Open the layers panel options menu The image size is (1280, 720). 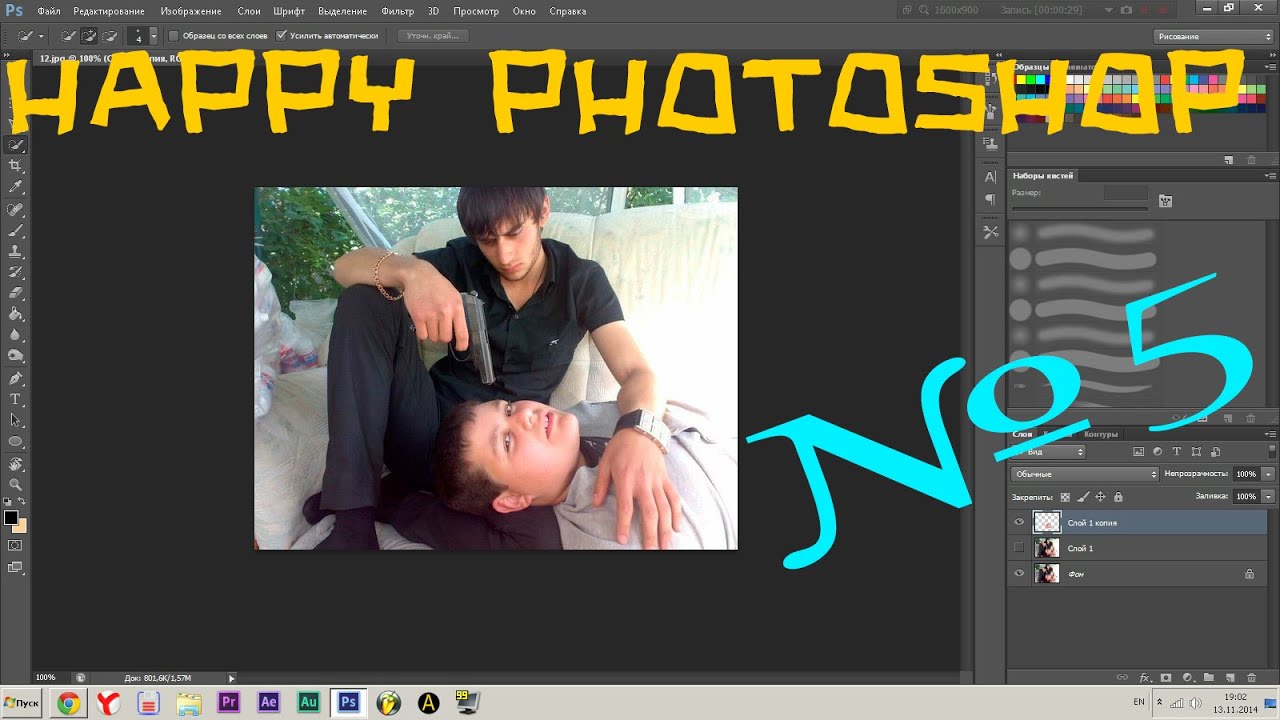coord(1271,434)
